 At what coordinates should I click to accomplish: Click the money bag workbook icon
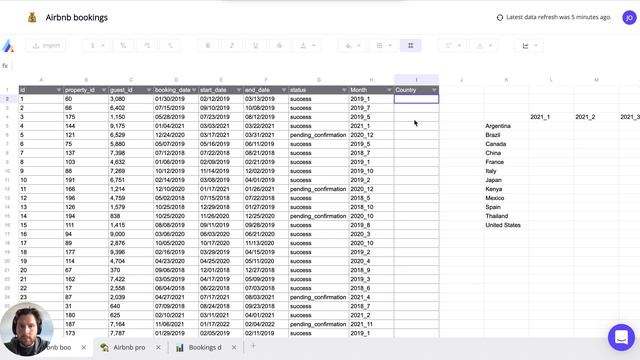click(32, 18)
